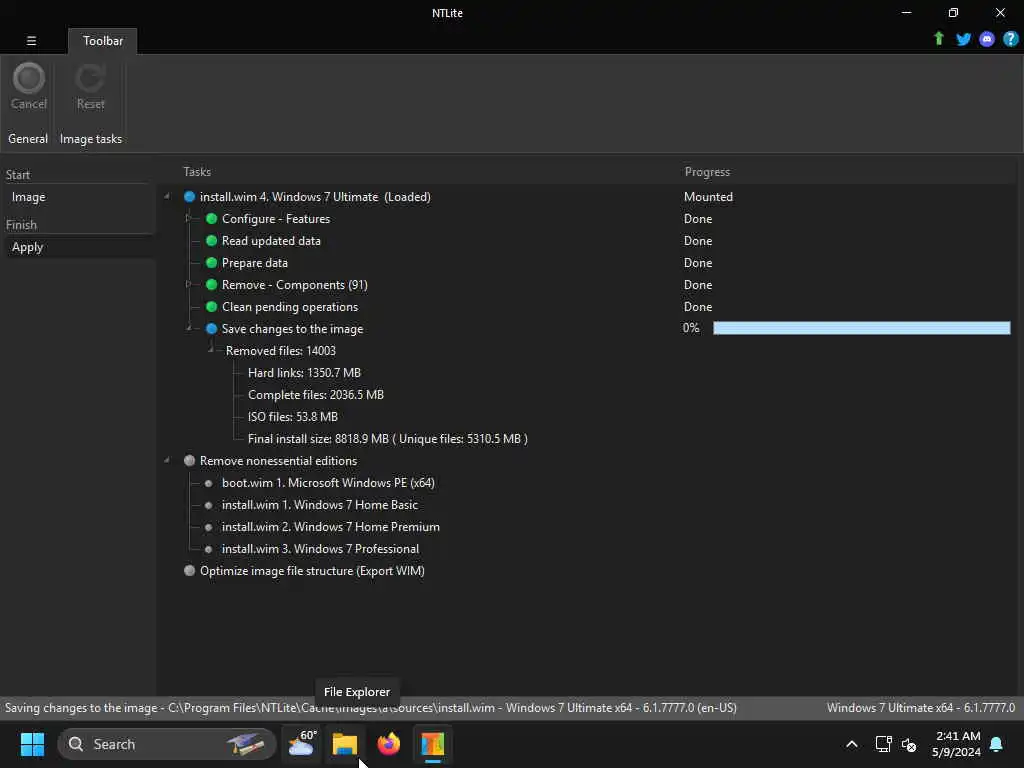Launch Firefox from the taskbar

point(389,744)
